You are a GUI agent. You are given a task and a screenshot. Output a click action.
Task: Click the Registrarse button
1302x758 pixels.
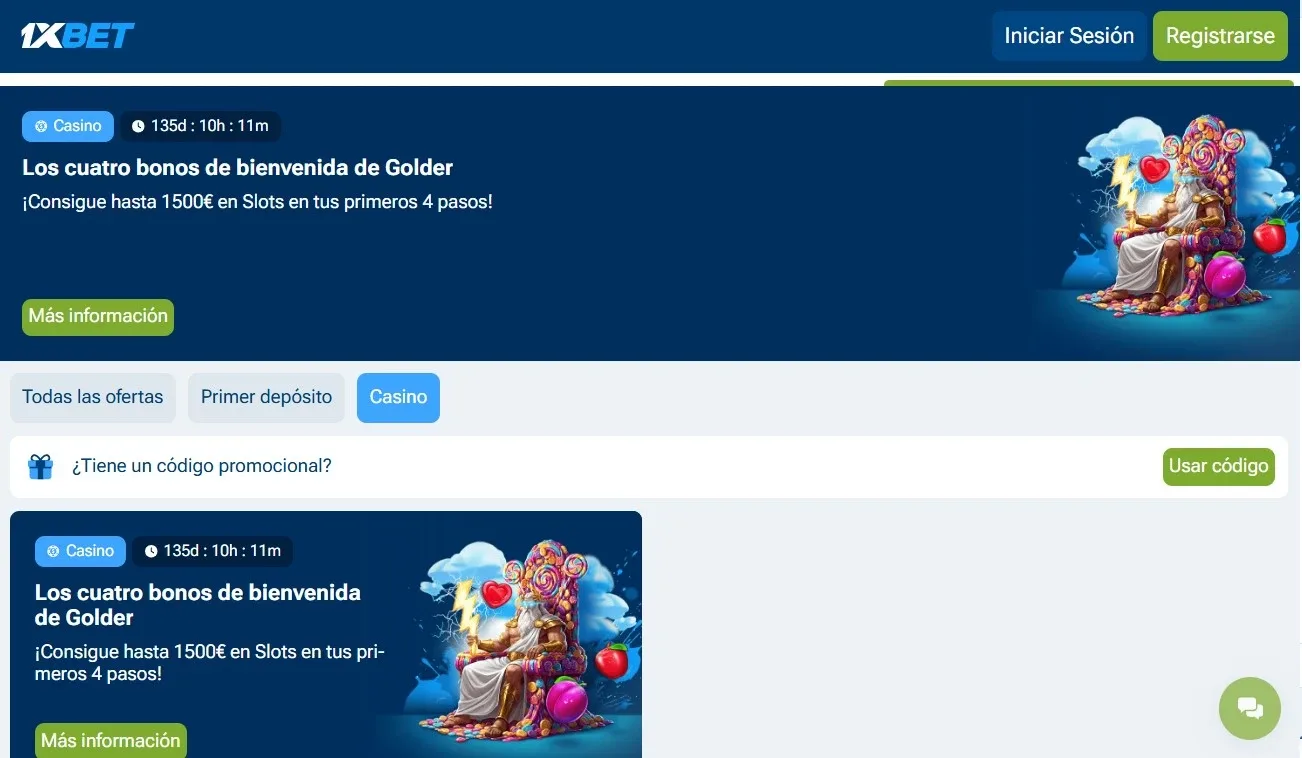point(1220,36)
